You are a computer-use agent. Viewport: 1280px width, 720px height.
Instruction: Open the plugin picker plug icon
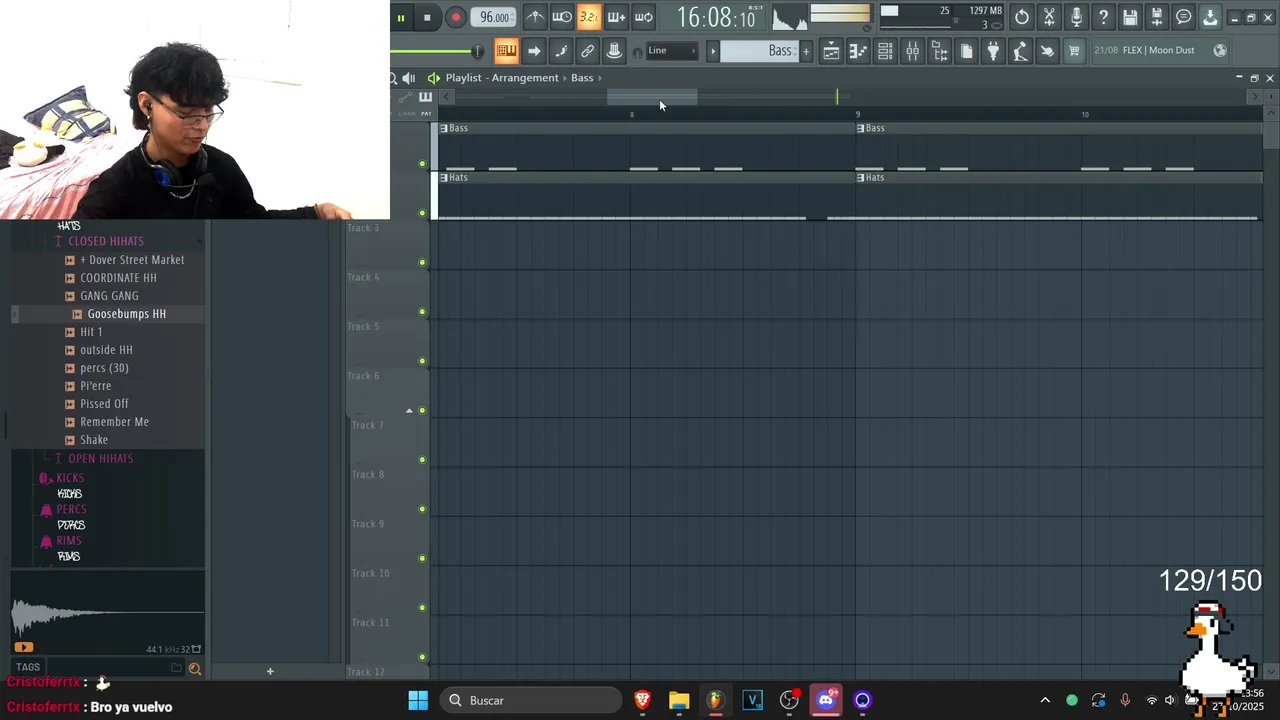click(x=993, y=51)
